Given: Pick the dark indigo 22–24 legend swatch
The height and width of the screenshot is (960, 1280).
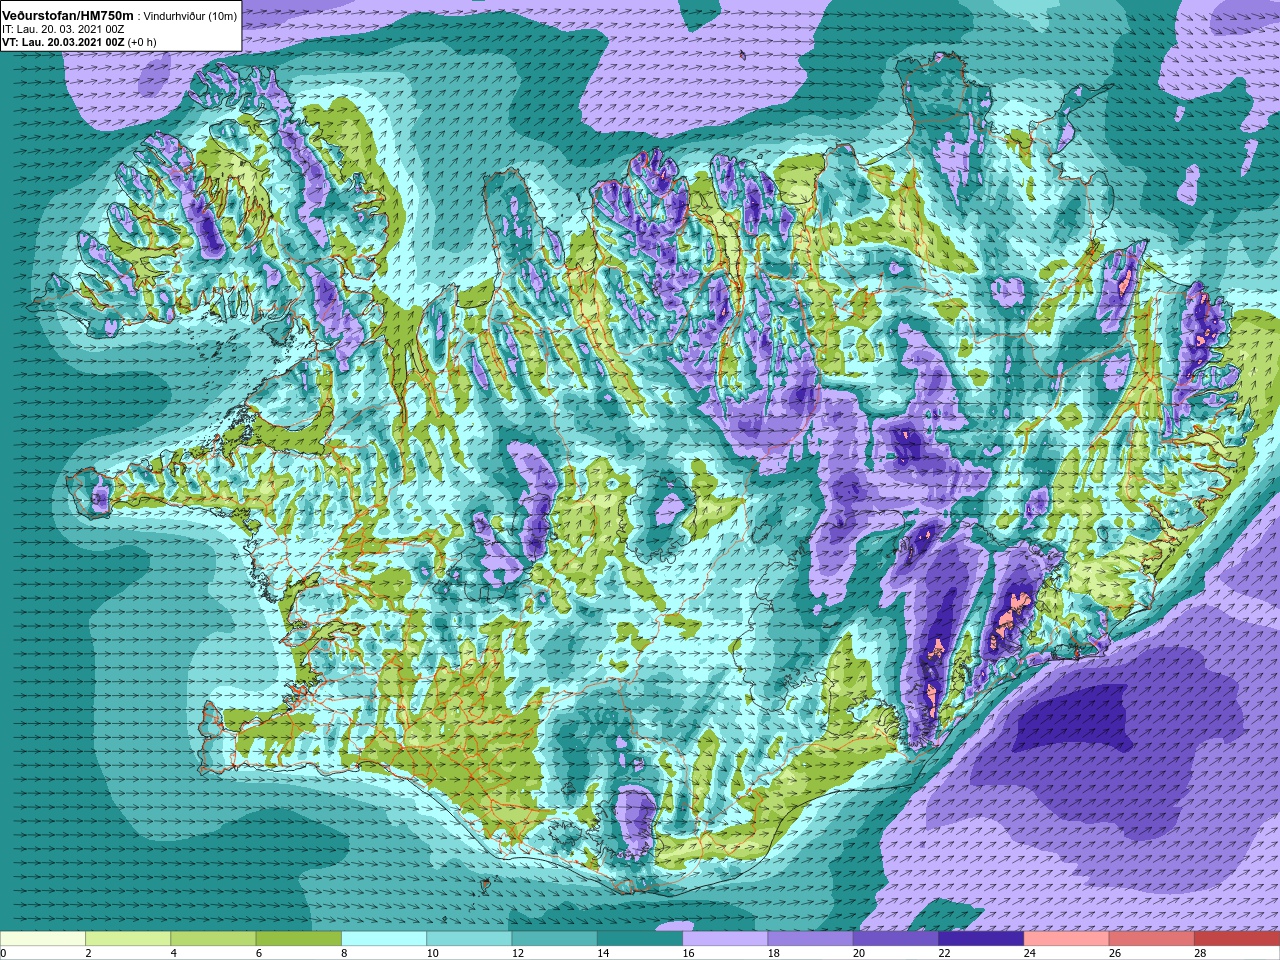Looking at the screenshot, I should tap(981, 939).
